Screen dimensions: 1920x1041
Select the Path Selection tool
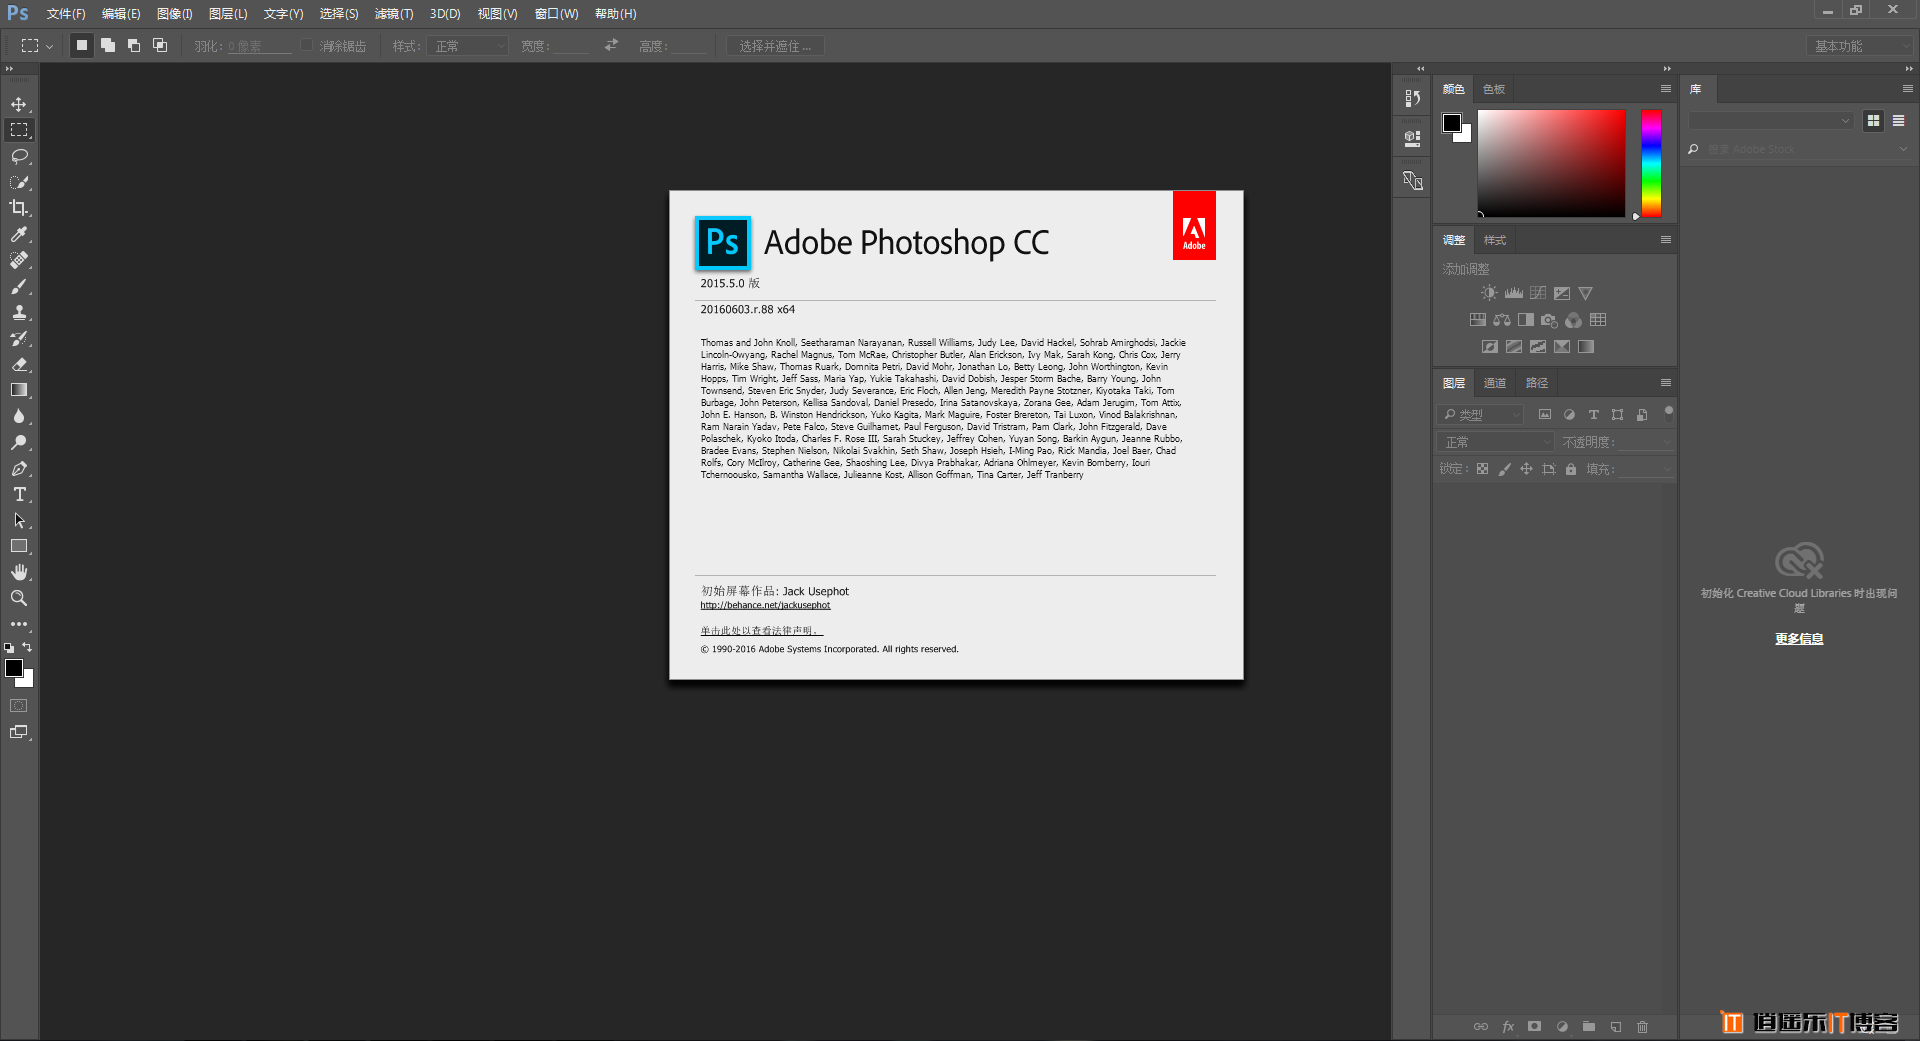tap(19, 520)
